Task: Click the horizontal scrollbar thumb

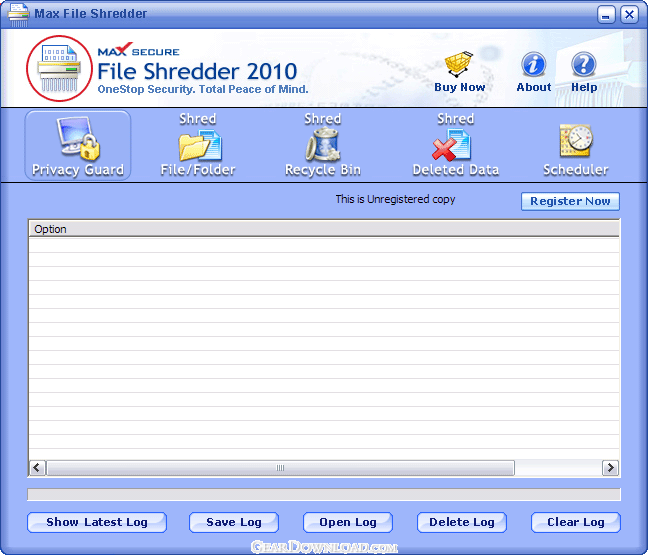Action: point(281,468)
